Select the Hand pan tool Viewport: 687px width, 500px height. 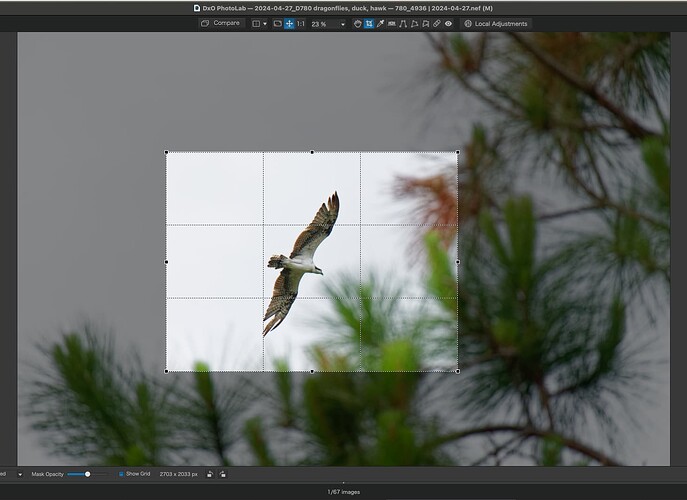pos(358,23)
